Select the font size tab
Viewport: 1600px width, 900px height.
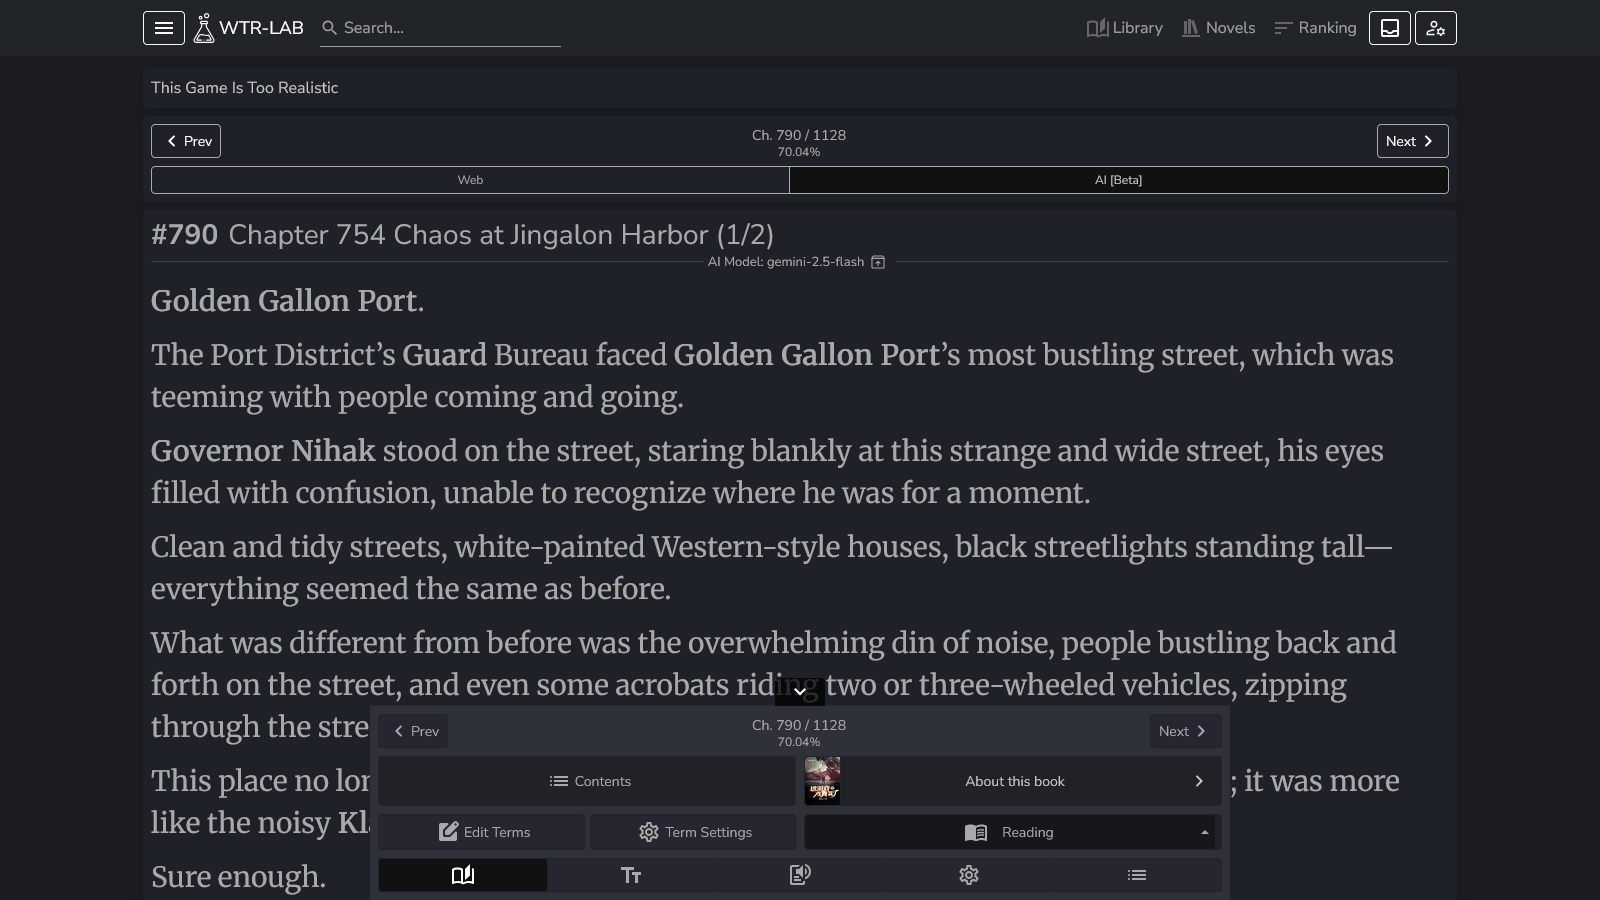click(x=631, y=875)
